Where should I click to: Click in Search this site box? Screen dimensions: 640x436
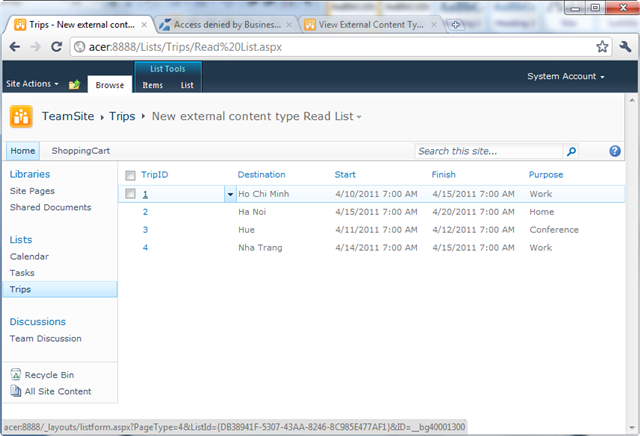(x=488, y=151)
